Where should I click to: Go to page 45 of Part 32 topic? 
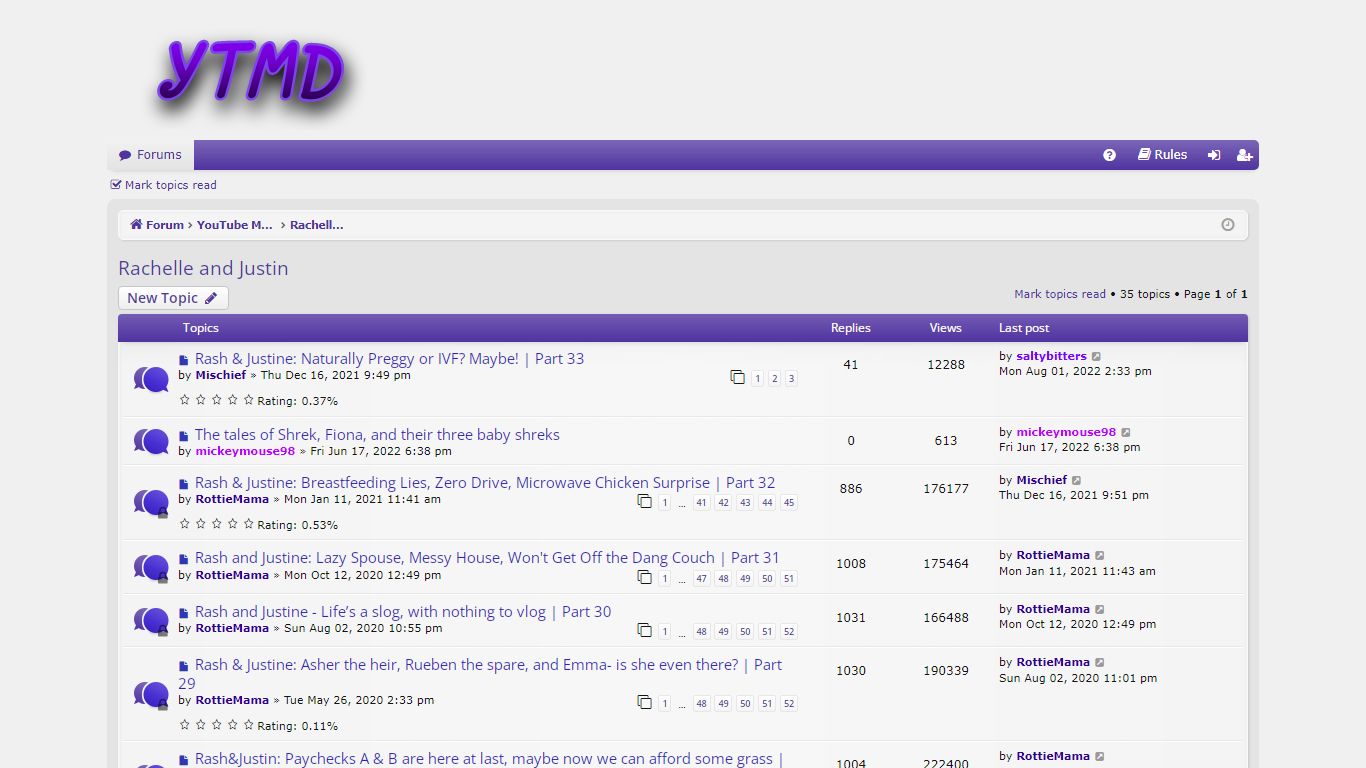tap(789, 503)
